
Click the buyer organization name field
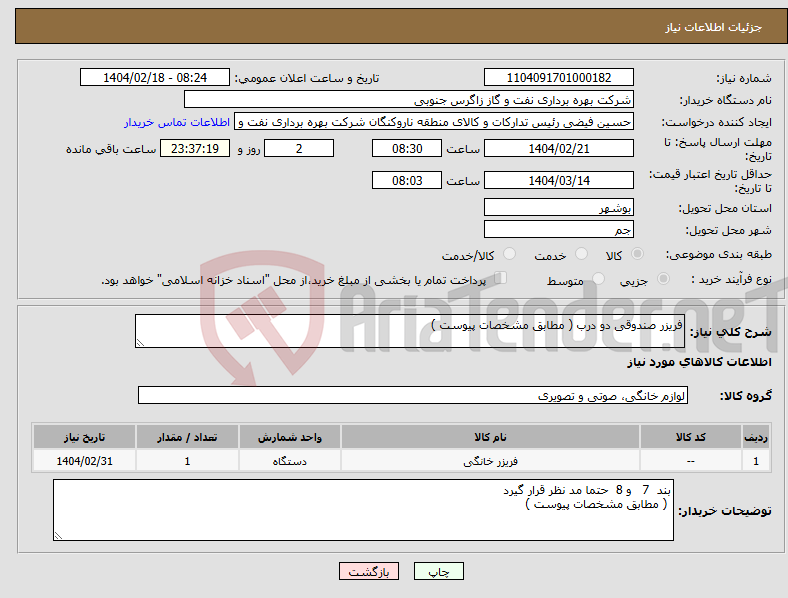tap(409, 99)
